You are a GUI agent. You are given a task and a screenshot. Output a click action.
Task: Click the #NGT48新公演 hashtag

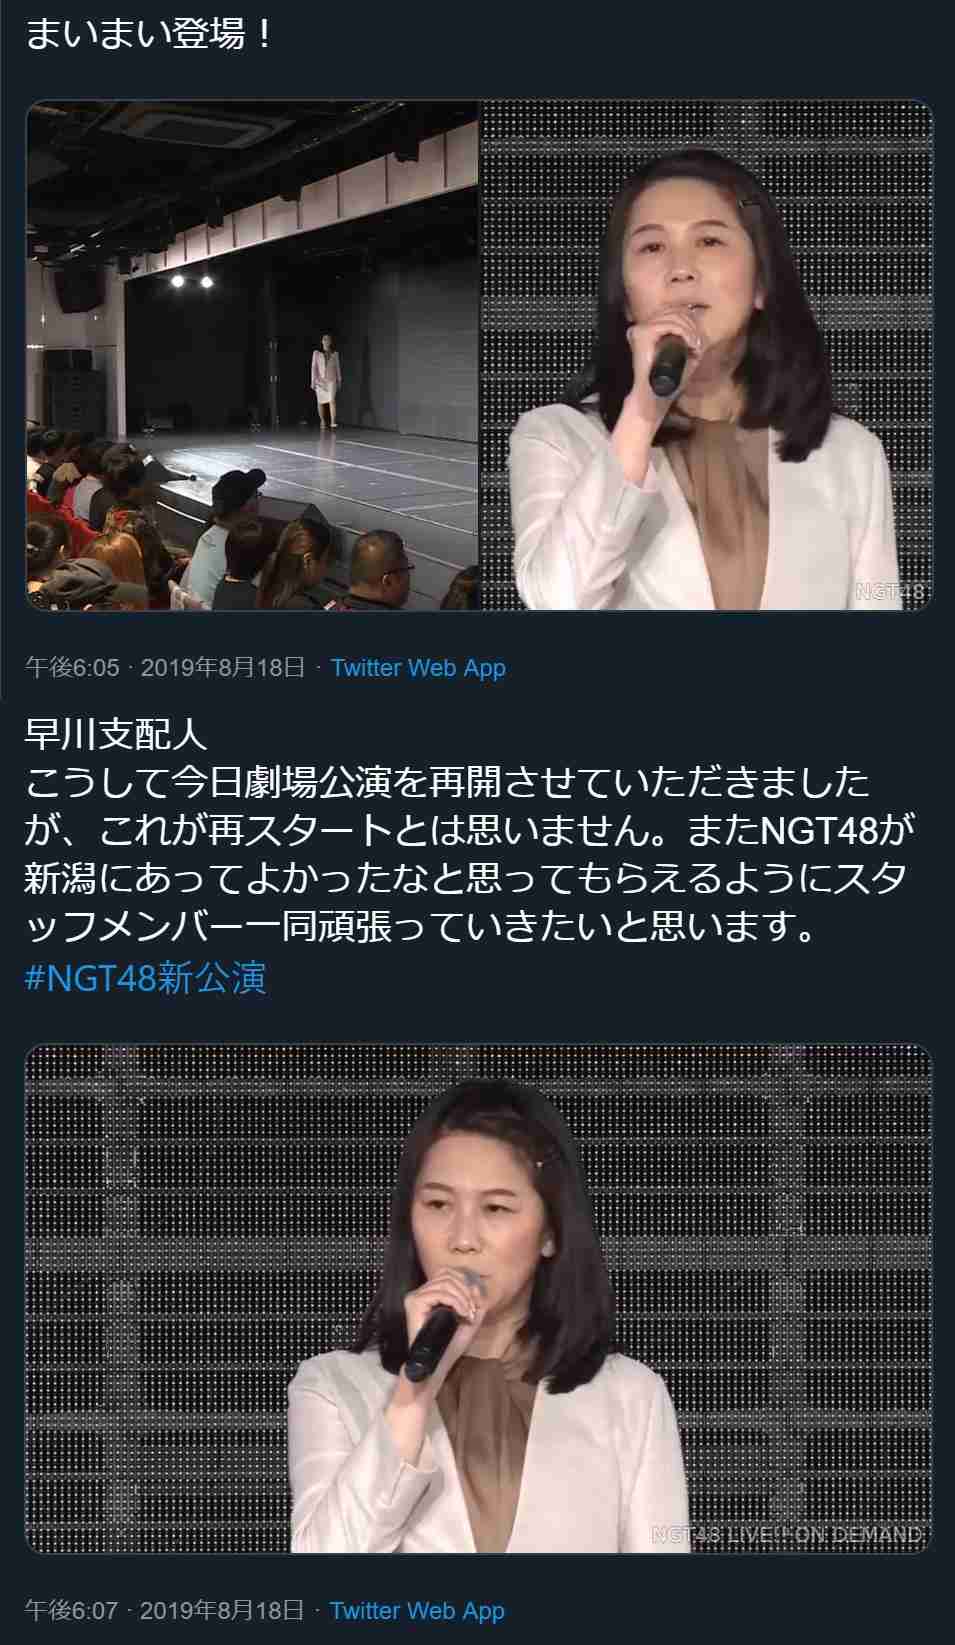146,978
